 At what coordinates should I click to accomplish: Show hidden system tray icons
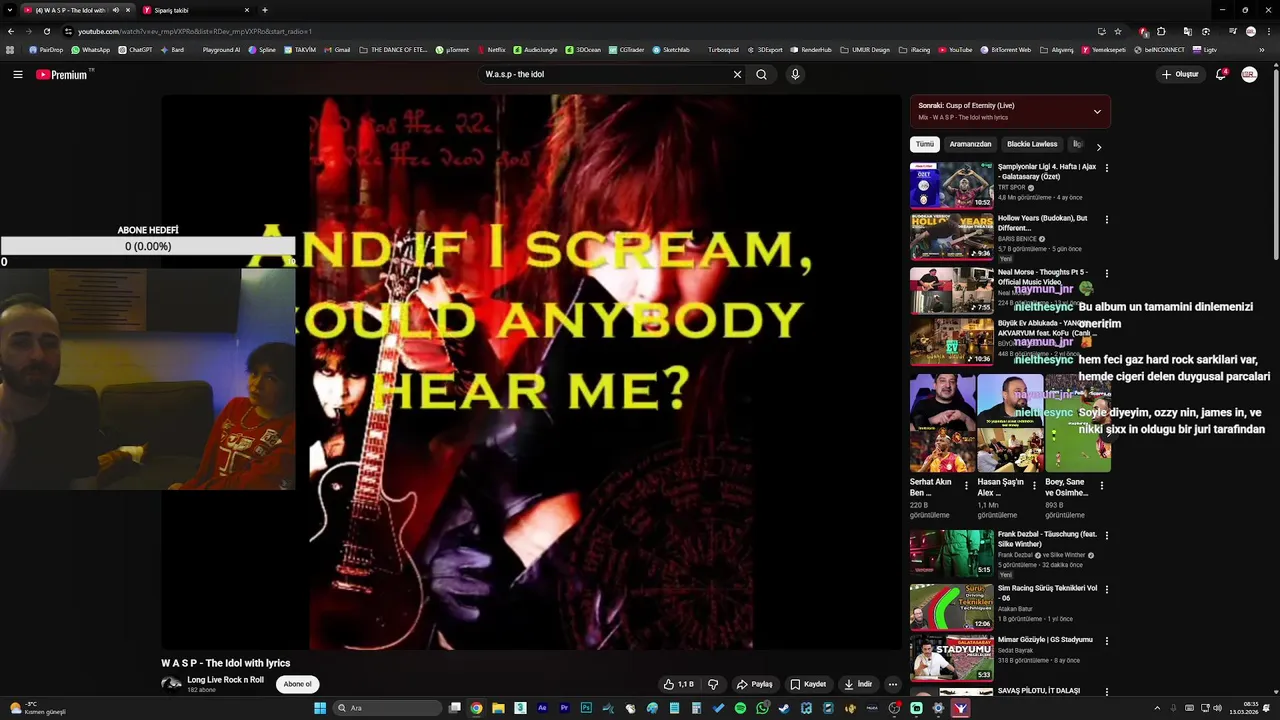click(1157, 708)
